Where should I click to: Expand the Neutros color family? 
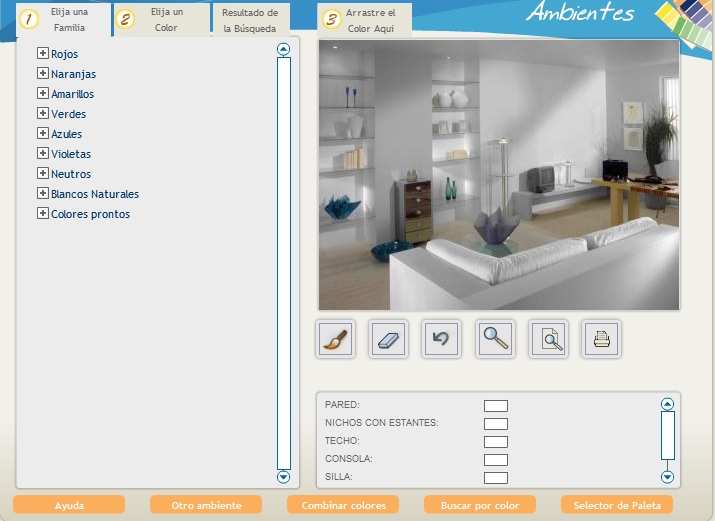coord(42,174)
